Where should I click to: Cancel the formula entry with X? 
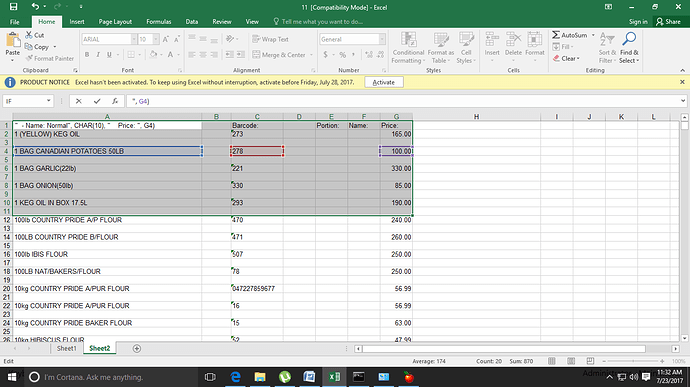pyautogui.click(x=78, y=101)
